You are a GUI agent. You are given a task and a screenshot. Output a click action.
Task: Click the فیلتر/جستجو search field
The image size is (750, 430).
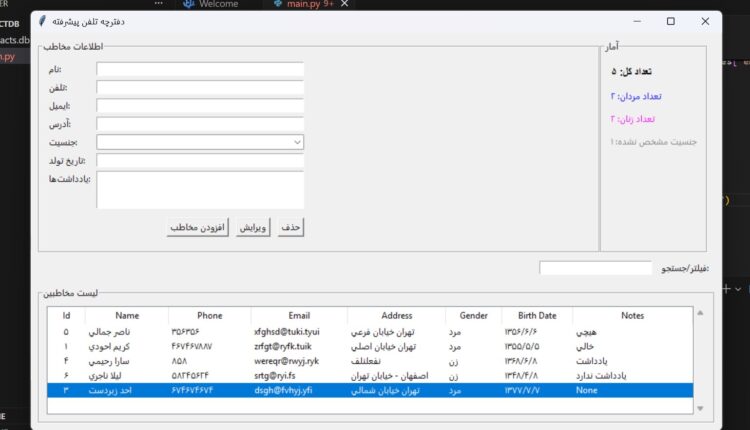pyautogui.click(x=596, y=268)
